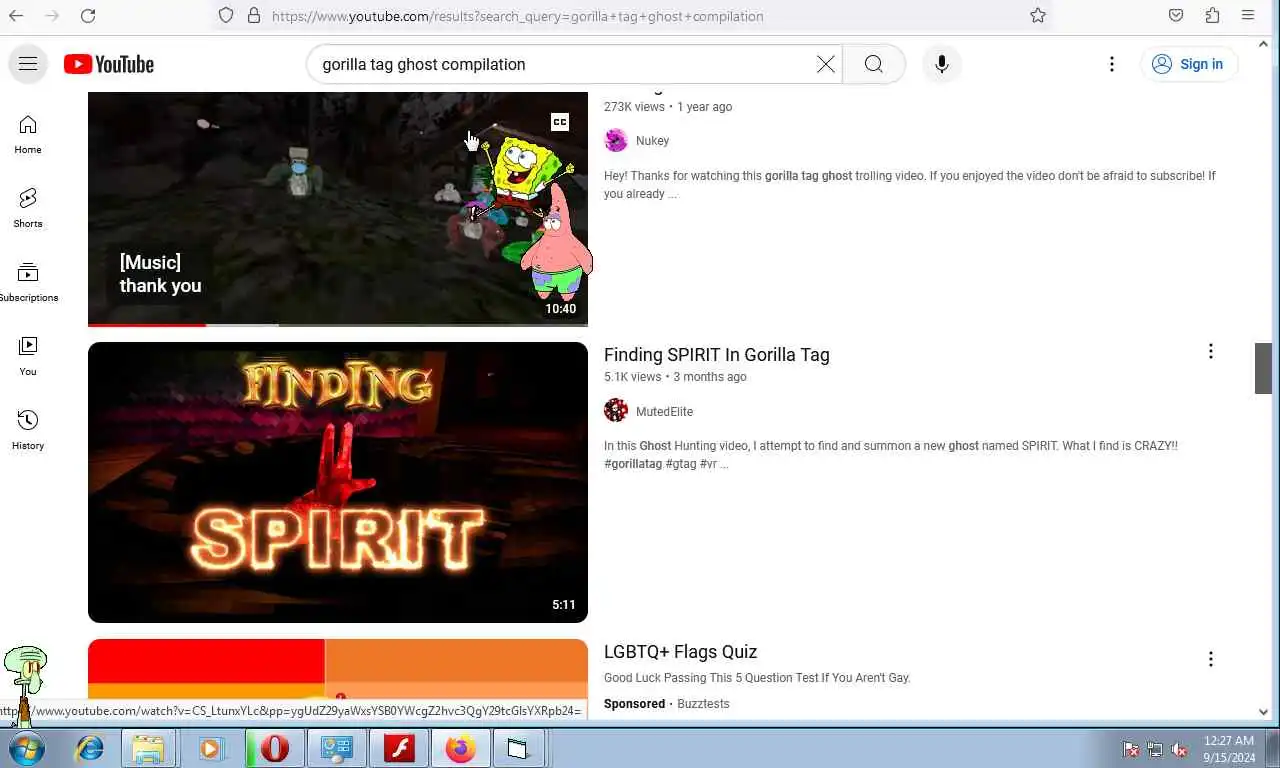Open Subscriptions in the sidebar
The width and height of the screenshot is (1280, 768).
click(28, 282)
